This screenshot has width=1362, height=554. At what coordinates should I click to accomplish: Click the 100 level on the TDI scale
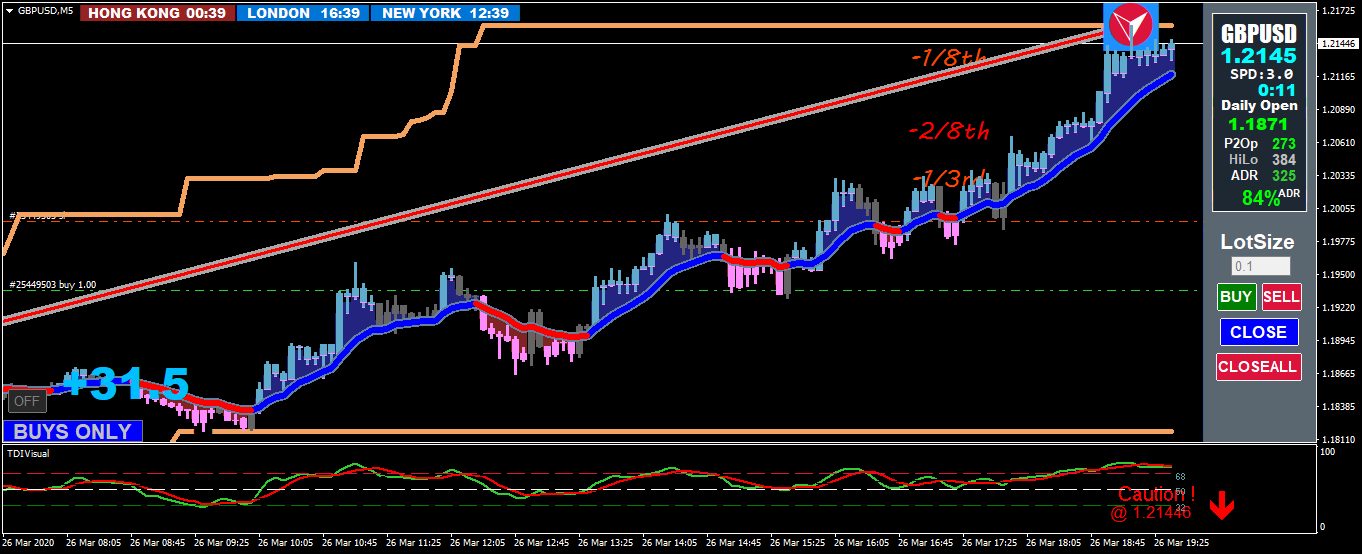[x=1327, y=453]
